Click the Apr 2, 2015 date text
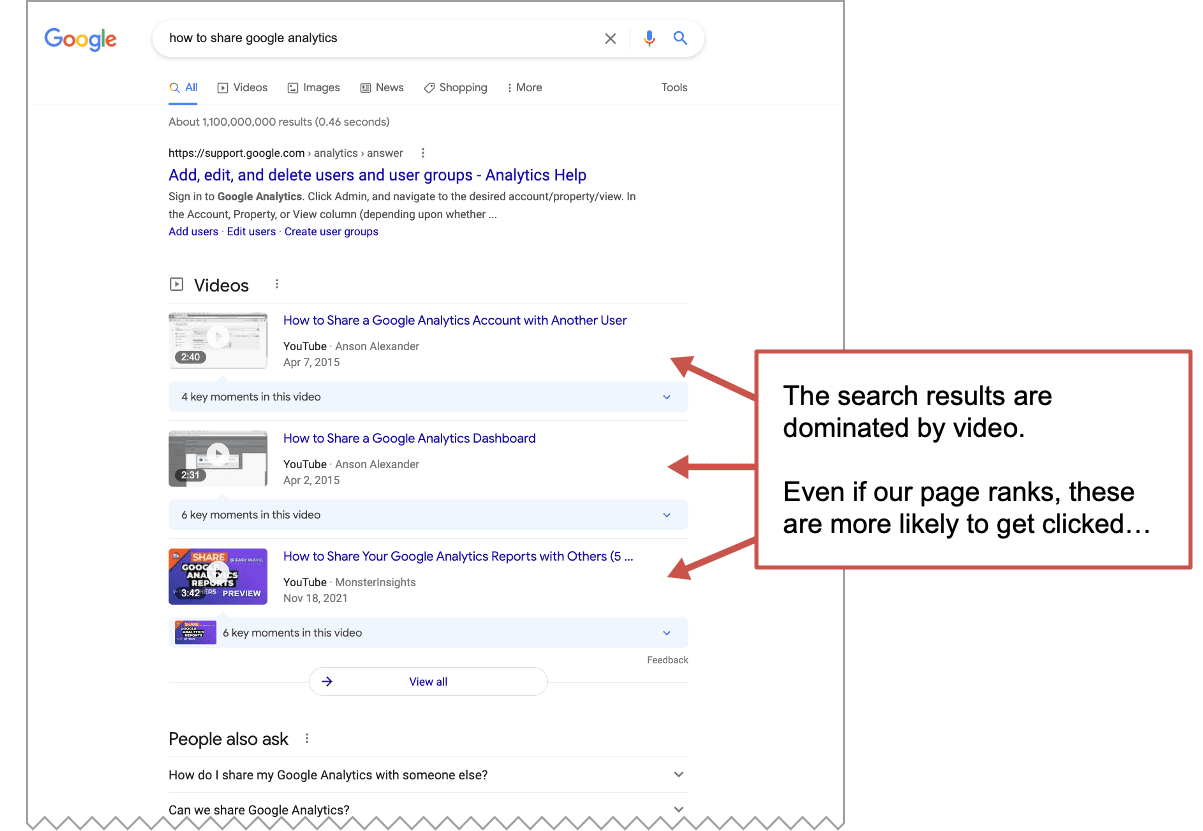 tap(311, 481)
